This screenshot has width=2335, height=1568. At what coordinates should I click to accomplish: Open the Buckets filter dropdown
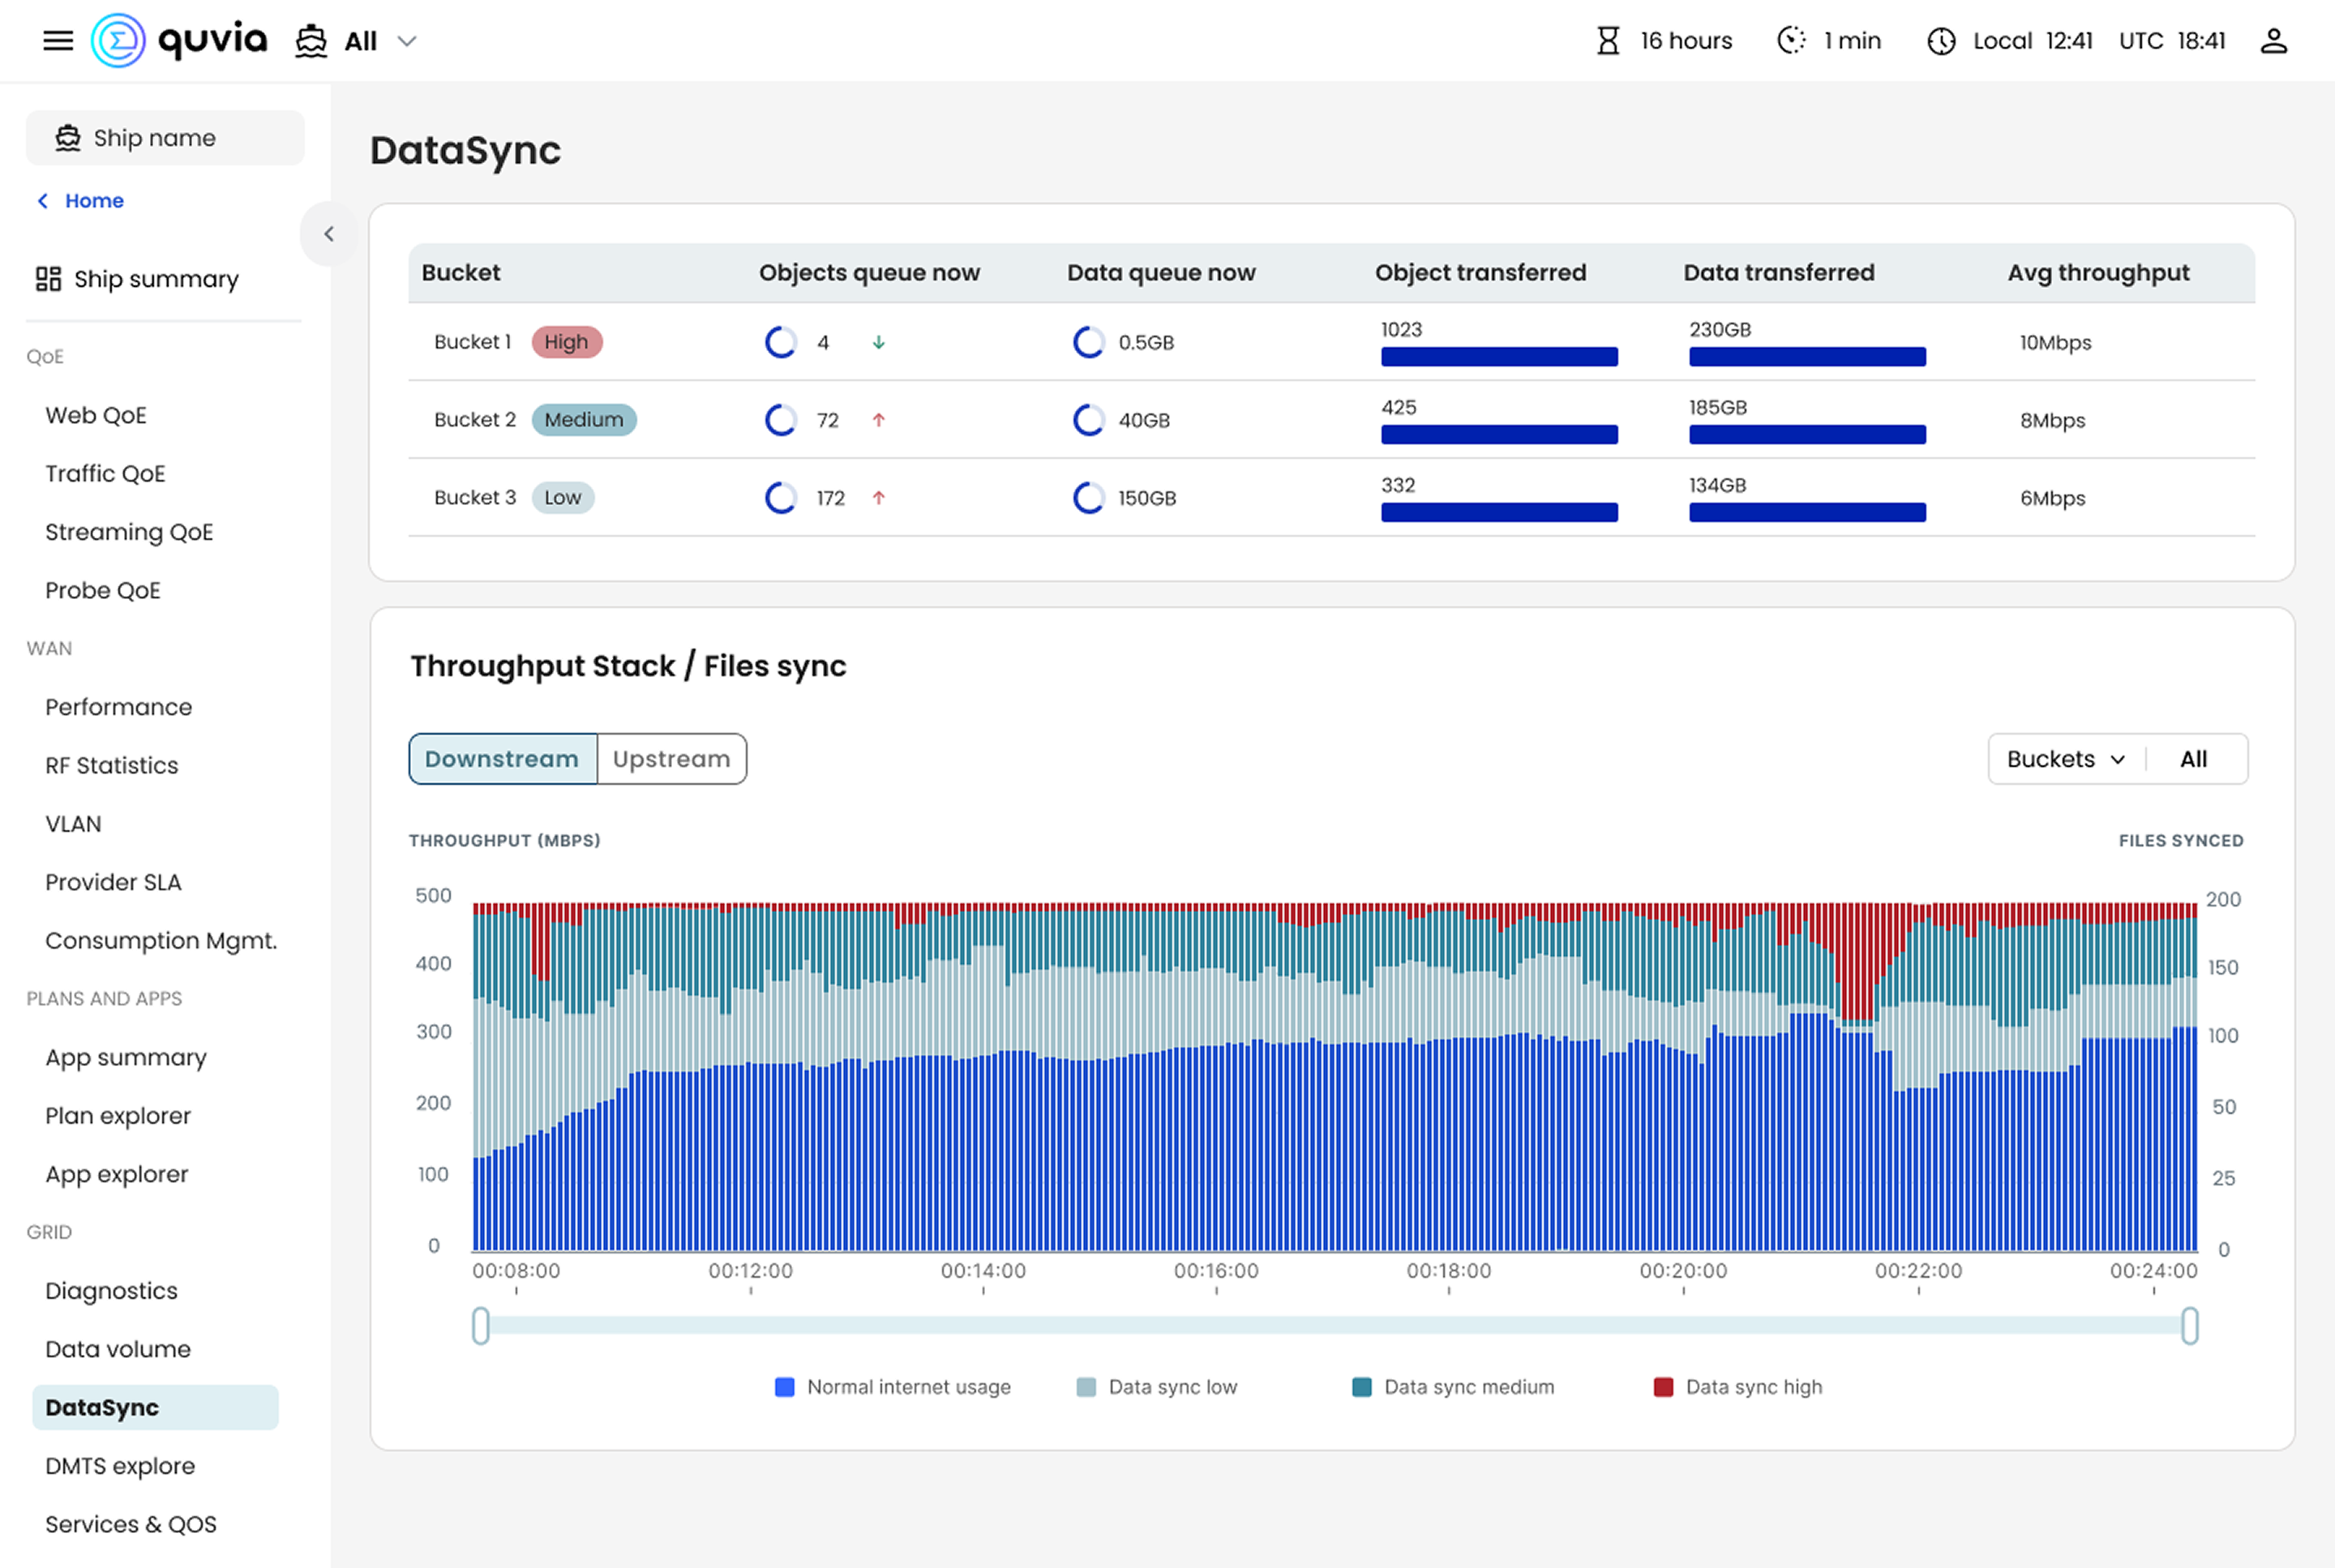click(x=2065, y=759)
